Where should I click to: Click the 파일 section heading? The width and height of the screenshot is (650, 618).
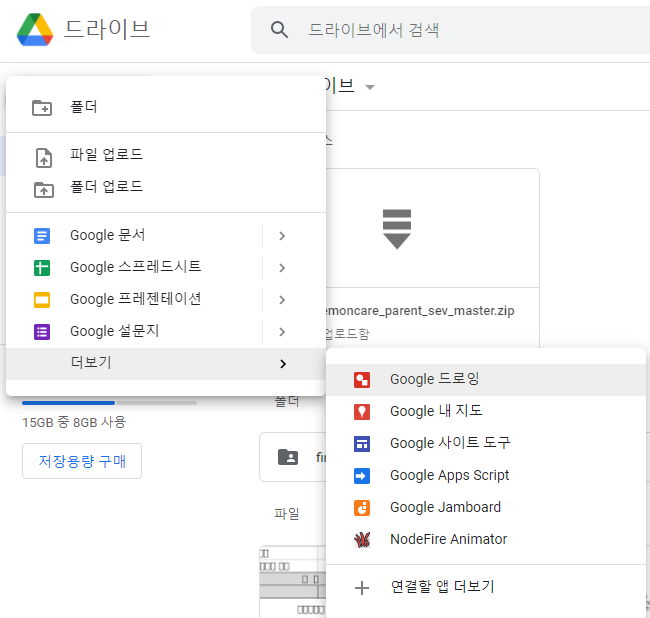(x=286, y=514)
